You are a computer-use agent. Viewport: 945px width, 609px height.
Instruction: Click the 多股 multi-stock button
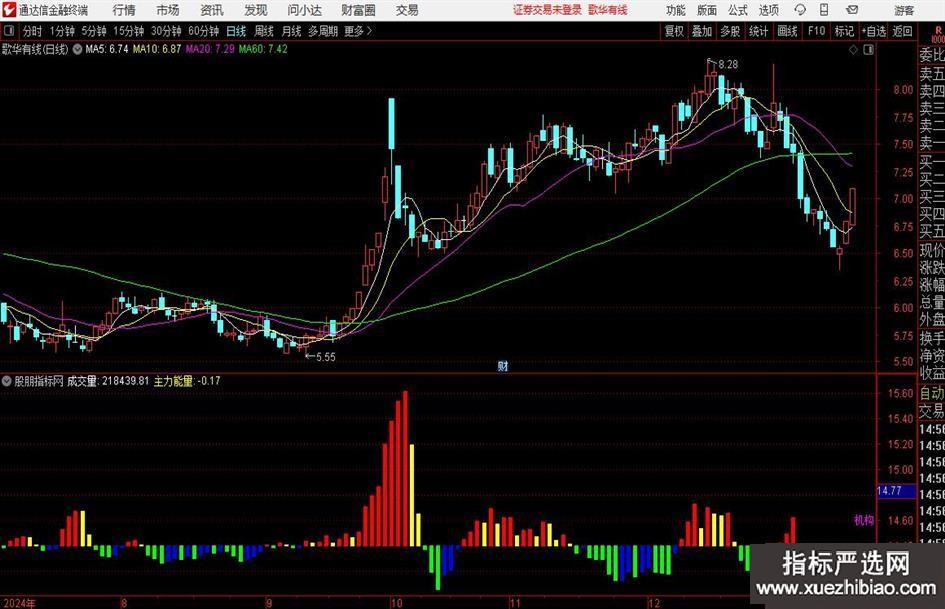pyautogui.click(x=730, y=31)
